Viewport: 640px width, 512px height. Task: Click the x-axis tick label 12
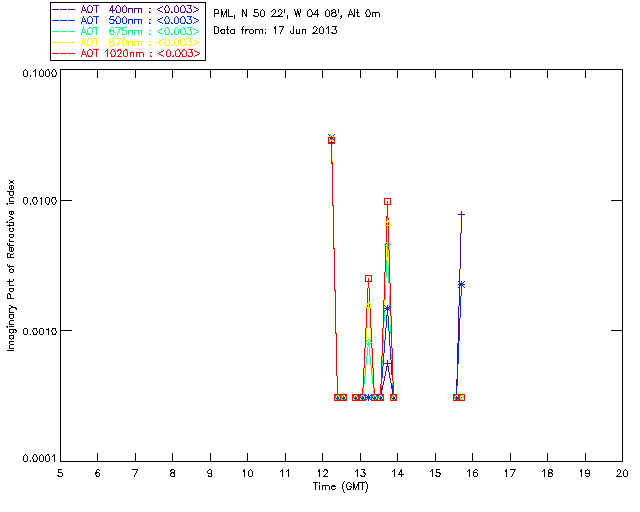coord(322,473)
